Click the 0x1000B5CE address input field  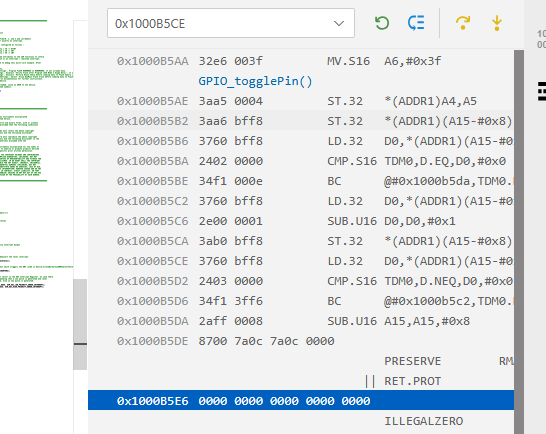231,23
